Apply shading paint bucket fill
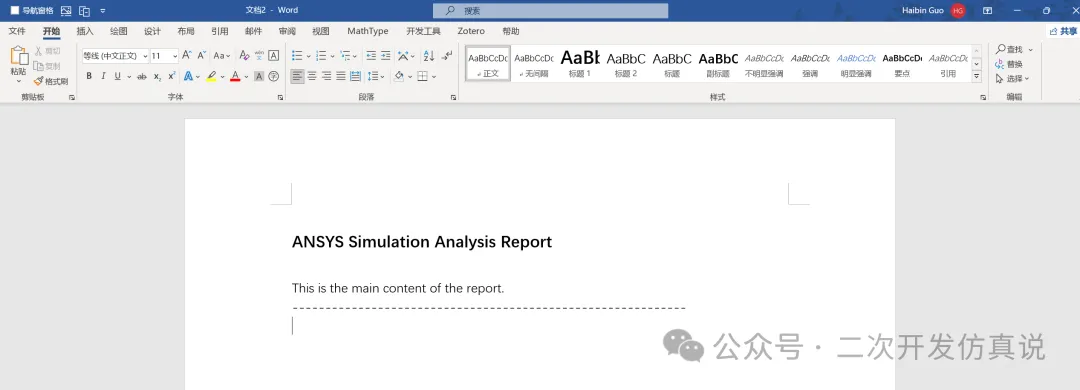Viewport: 1080px width, 390px height. tap(398, 76)
